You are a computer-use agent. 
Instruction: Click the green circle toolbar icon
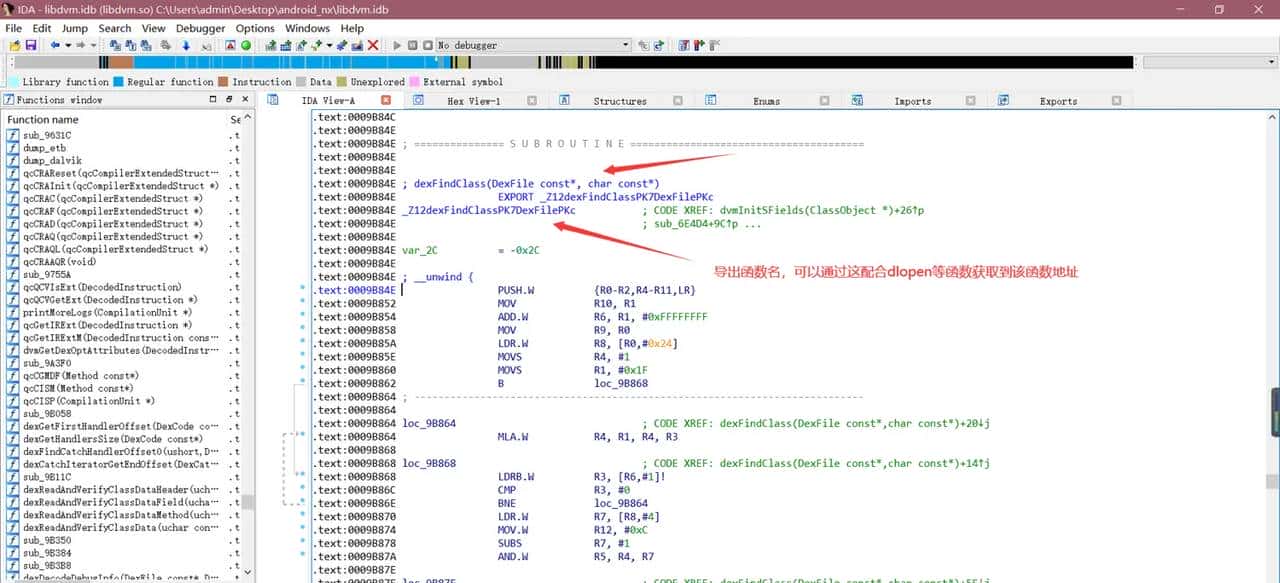click(246, 46)
